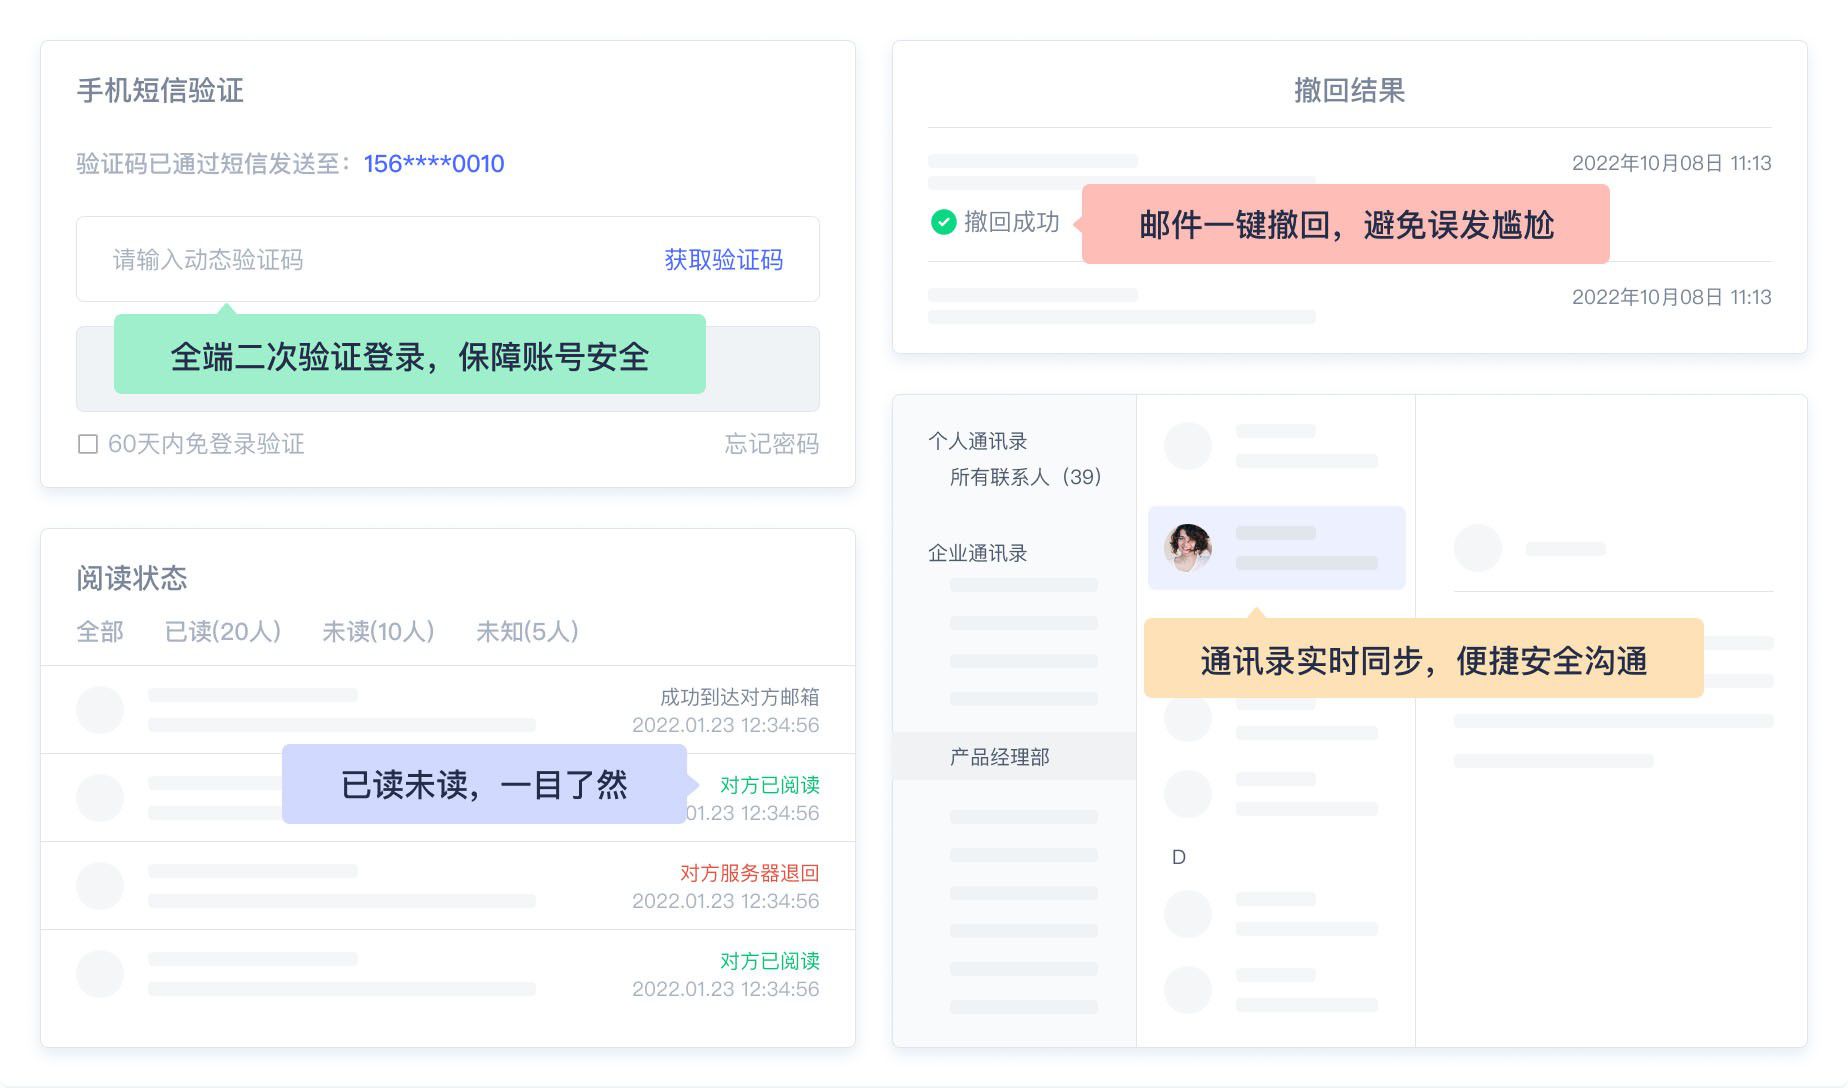Switch to the 已读(20人) tab
The image size is (1848, 1088).
[223, 631]
